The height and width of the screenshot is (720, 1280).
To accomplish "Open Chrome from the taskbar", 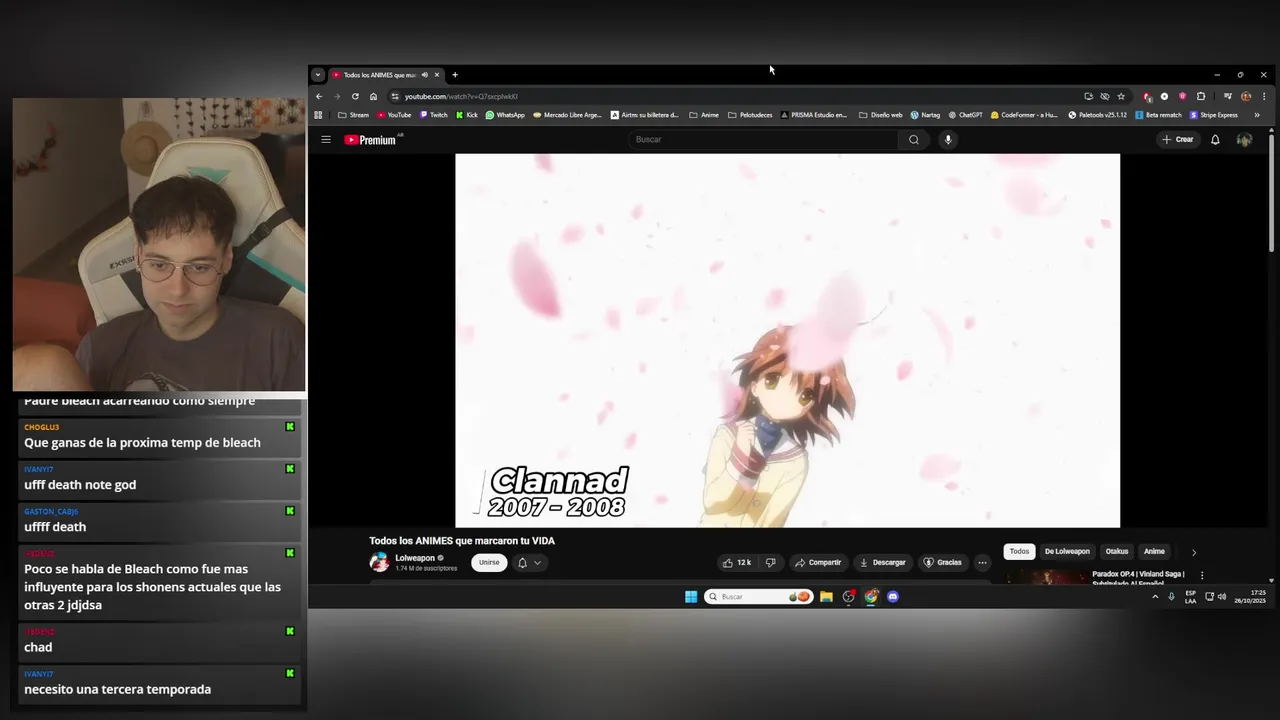I will pyautogui.click(x=871, y=597).
